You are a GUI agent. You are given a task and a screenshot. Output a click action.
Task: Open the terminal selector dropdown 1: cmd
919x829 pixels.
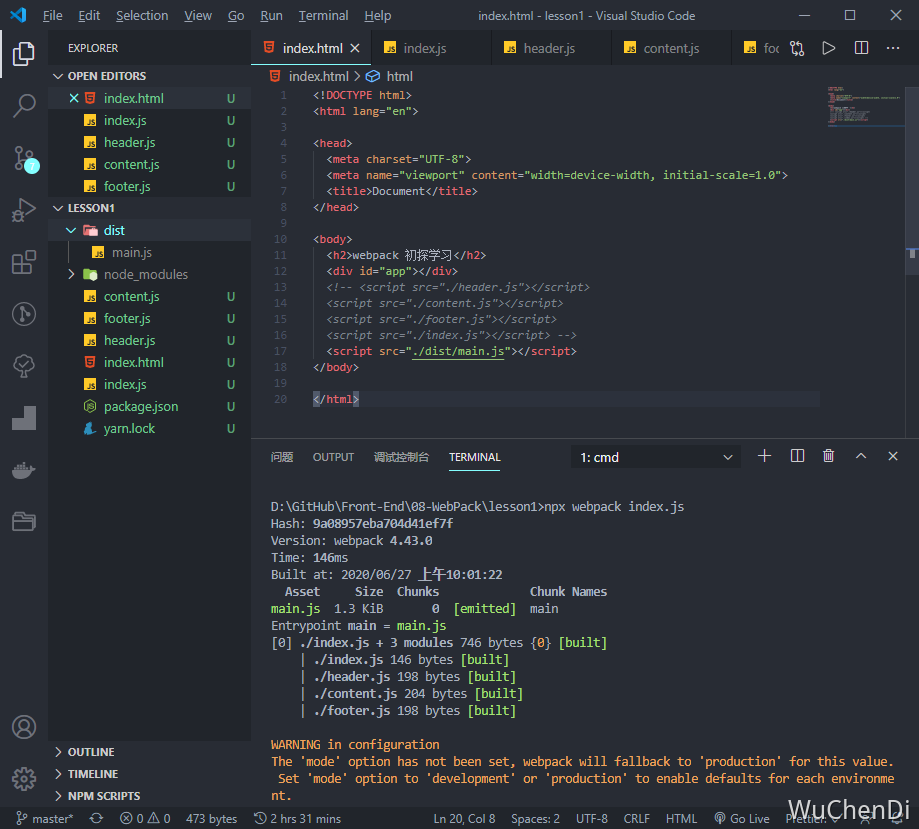point(656,457)
